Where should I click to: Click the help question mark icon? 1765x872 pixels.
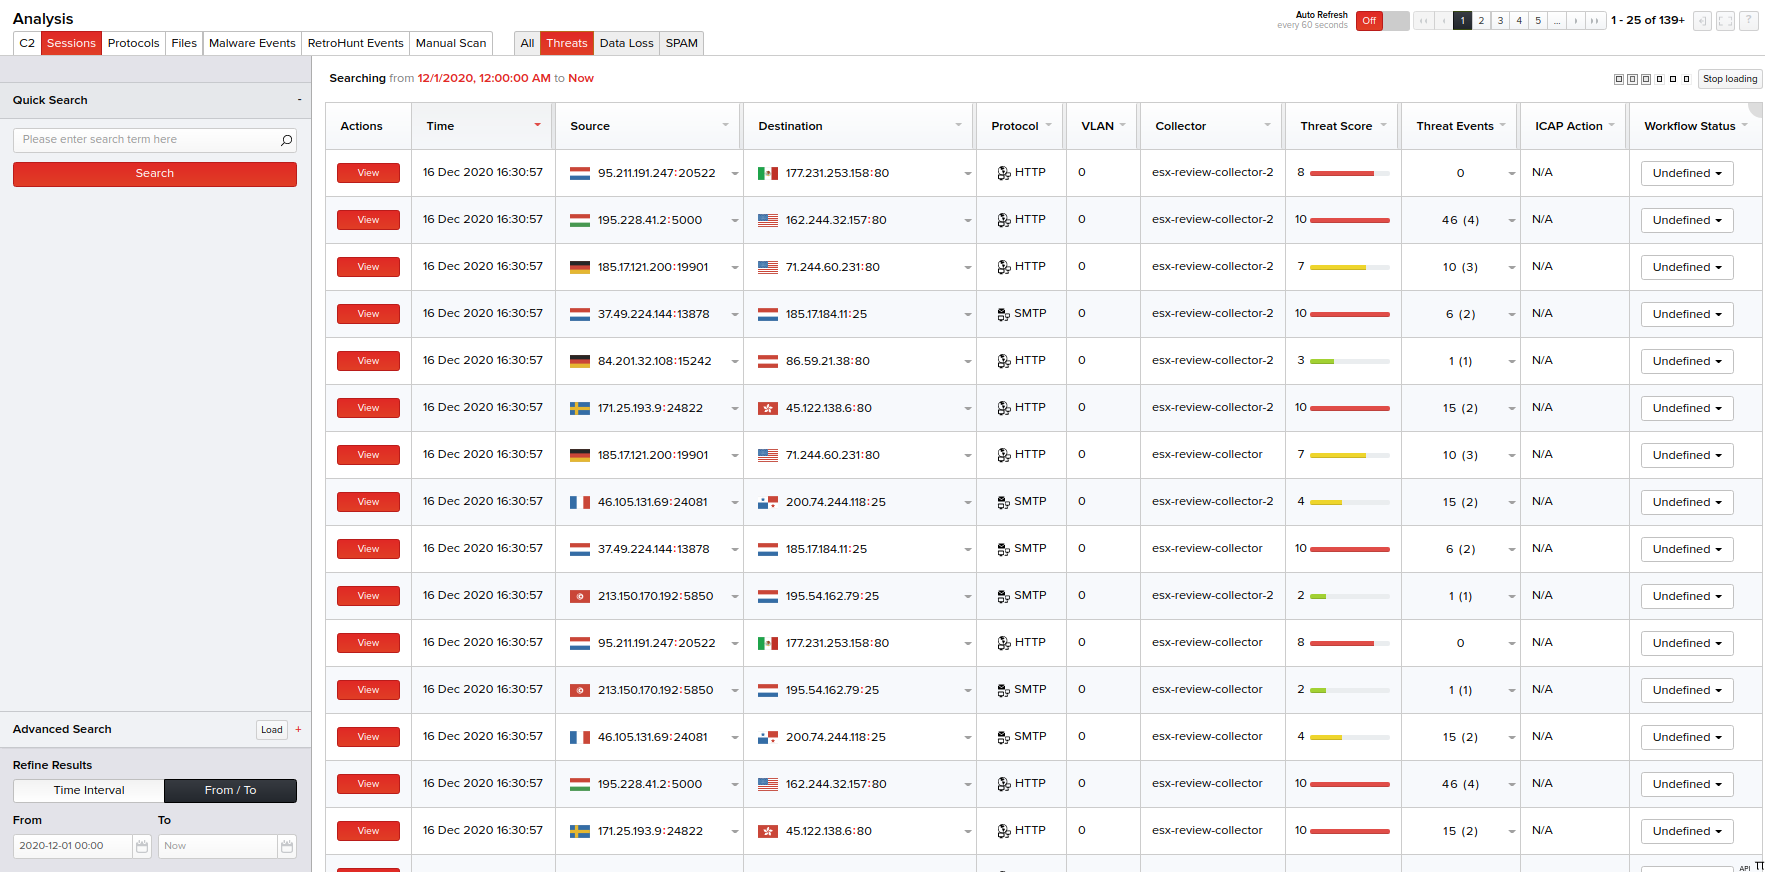1748,20
